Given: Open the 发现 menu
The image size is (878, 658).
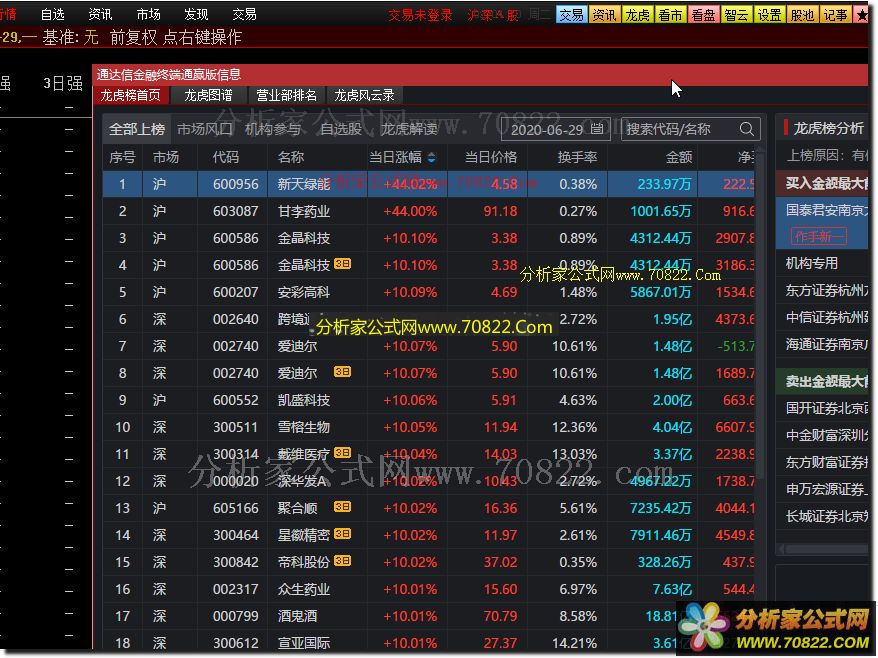Looking at the screenshot, I should tap(196, 14).
